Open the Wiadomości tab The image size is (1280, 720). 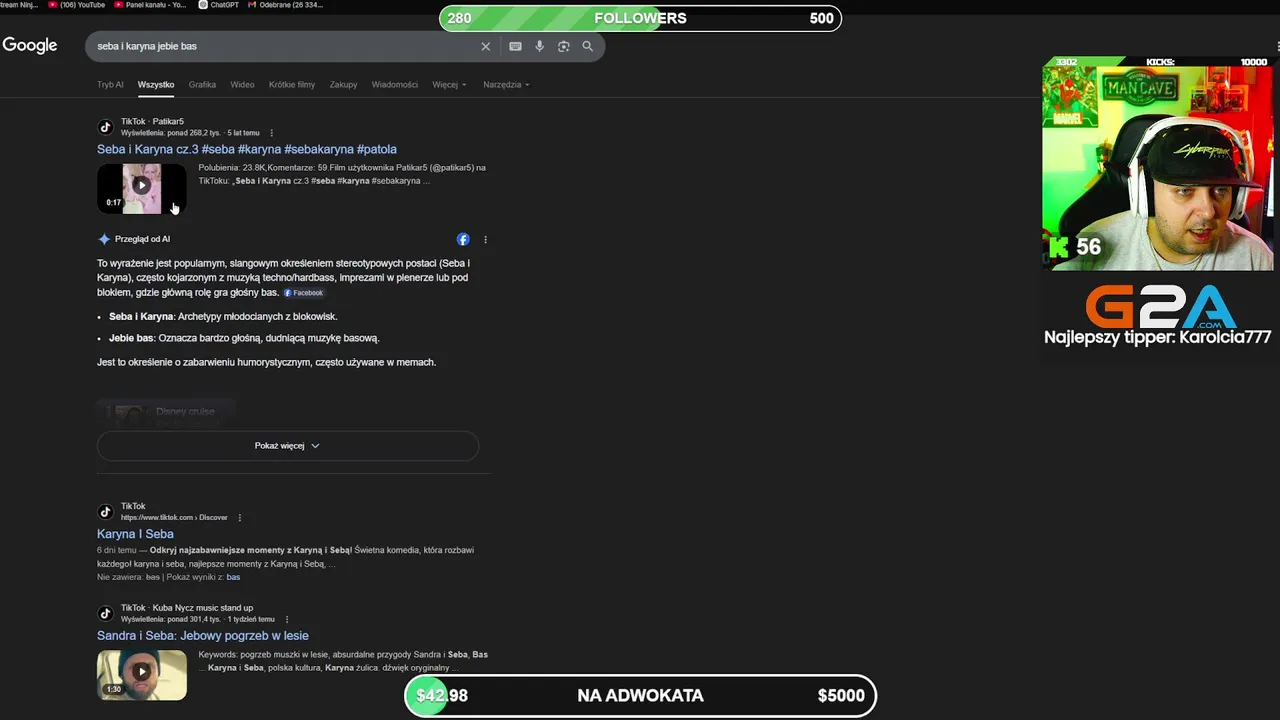(x=395, y=85)
